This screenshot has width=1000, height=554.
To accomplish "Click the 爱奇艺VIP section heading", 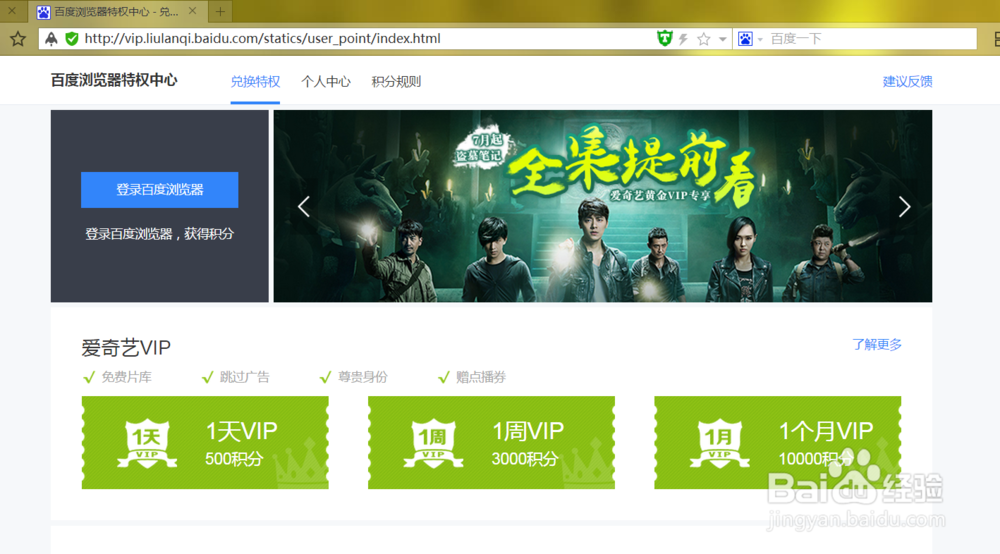I will [126, 348].
